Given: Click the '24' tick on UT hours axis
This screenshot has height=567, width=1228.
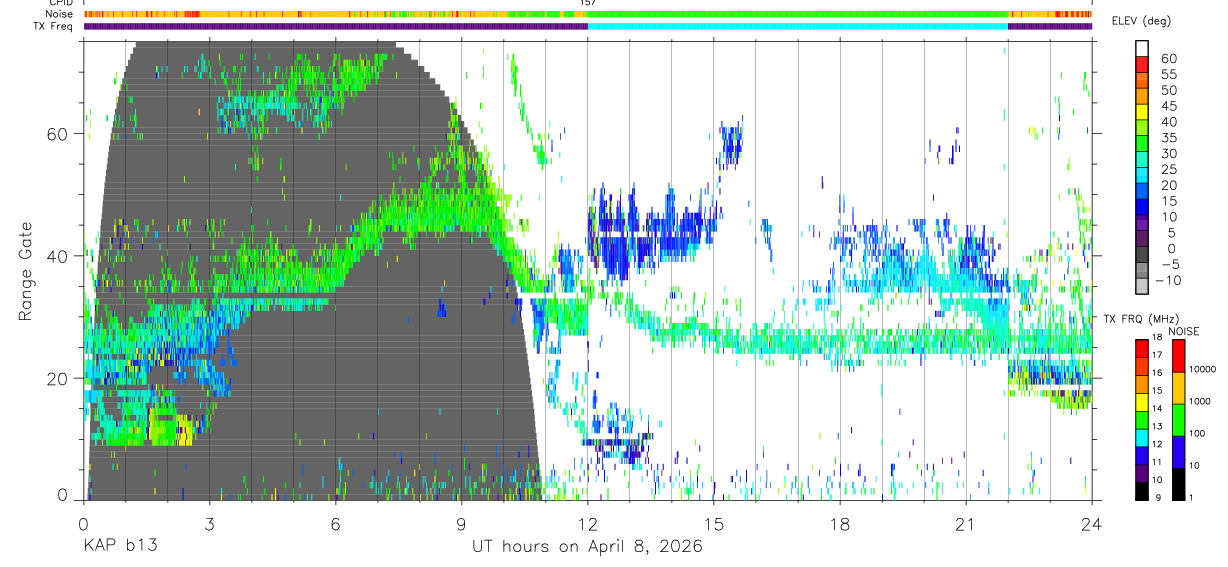Looking at the screenshot, I should [x=1092, y=525].
